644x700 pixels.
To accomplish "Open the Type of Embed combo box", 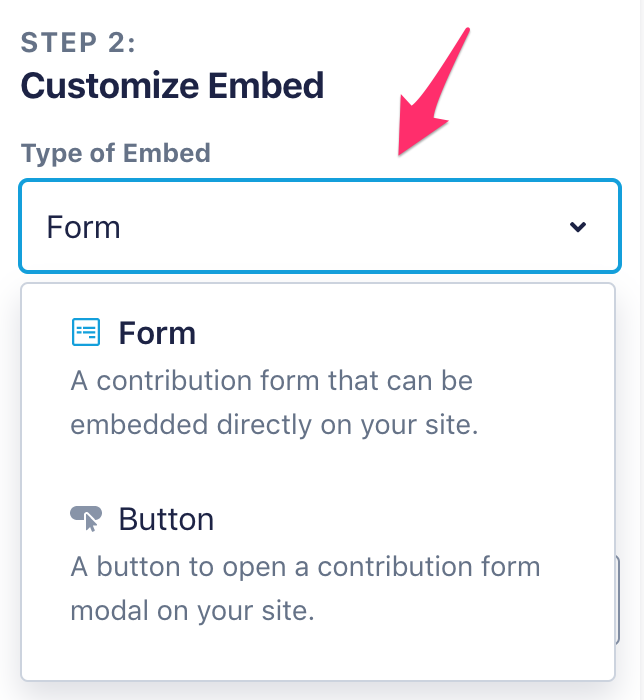I will pos(320,227).
